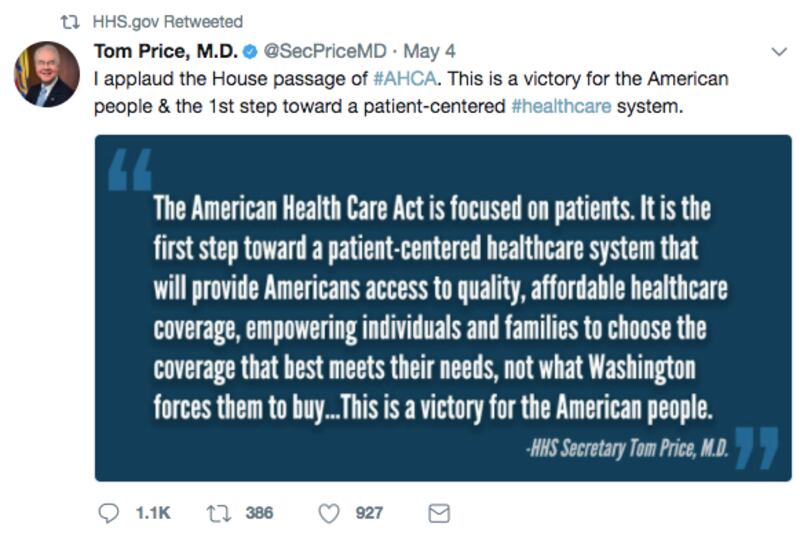Screen dimensions: 800x538
Task: Like the tweet with the heart icon
Action: pos(327,513)
